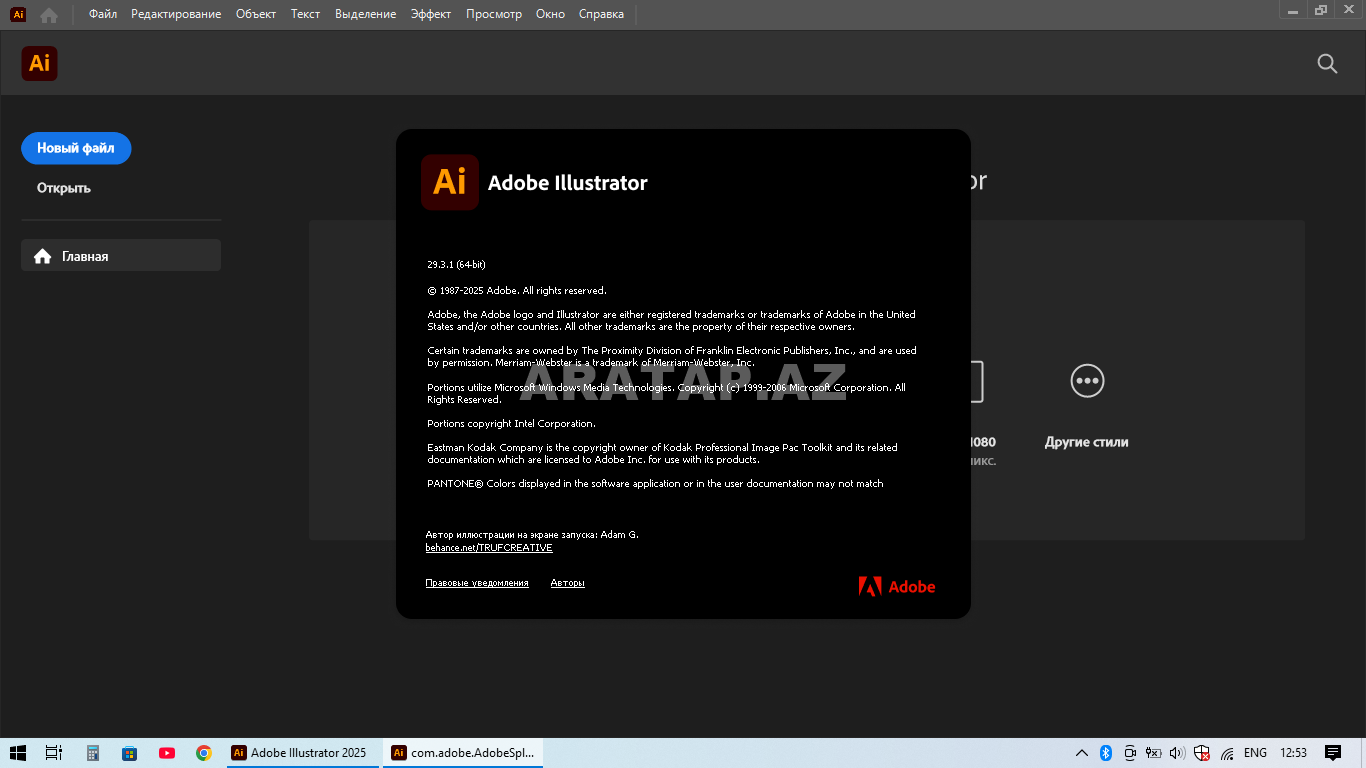Open the Microsoft Store taskbar icon
The width and height of the screenshot is (1366, 768).
tap(129, 753)
